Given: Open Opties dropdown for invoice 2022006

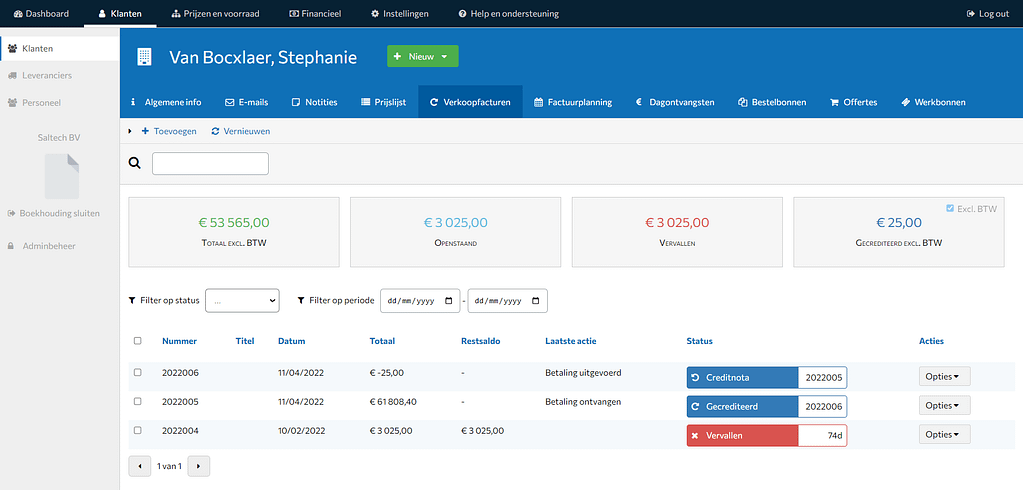Looking at the screenshot, I should click(945, 376).
